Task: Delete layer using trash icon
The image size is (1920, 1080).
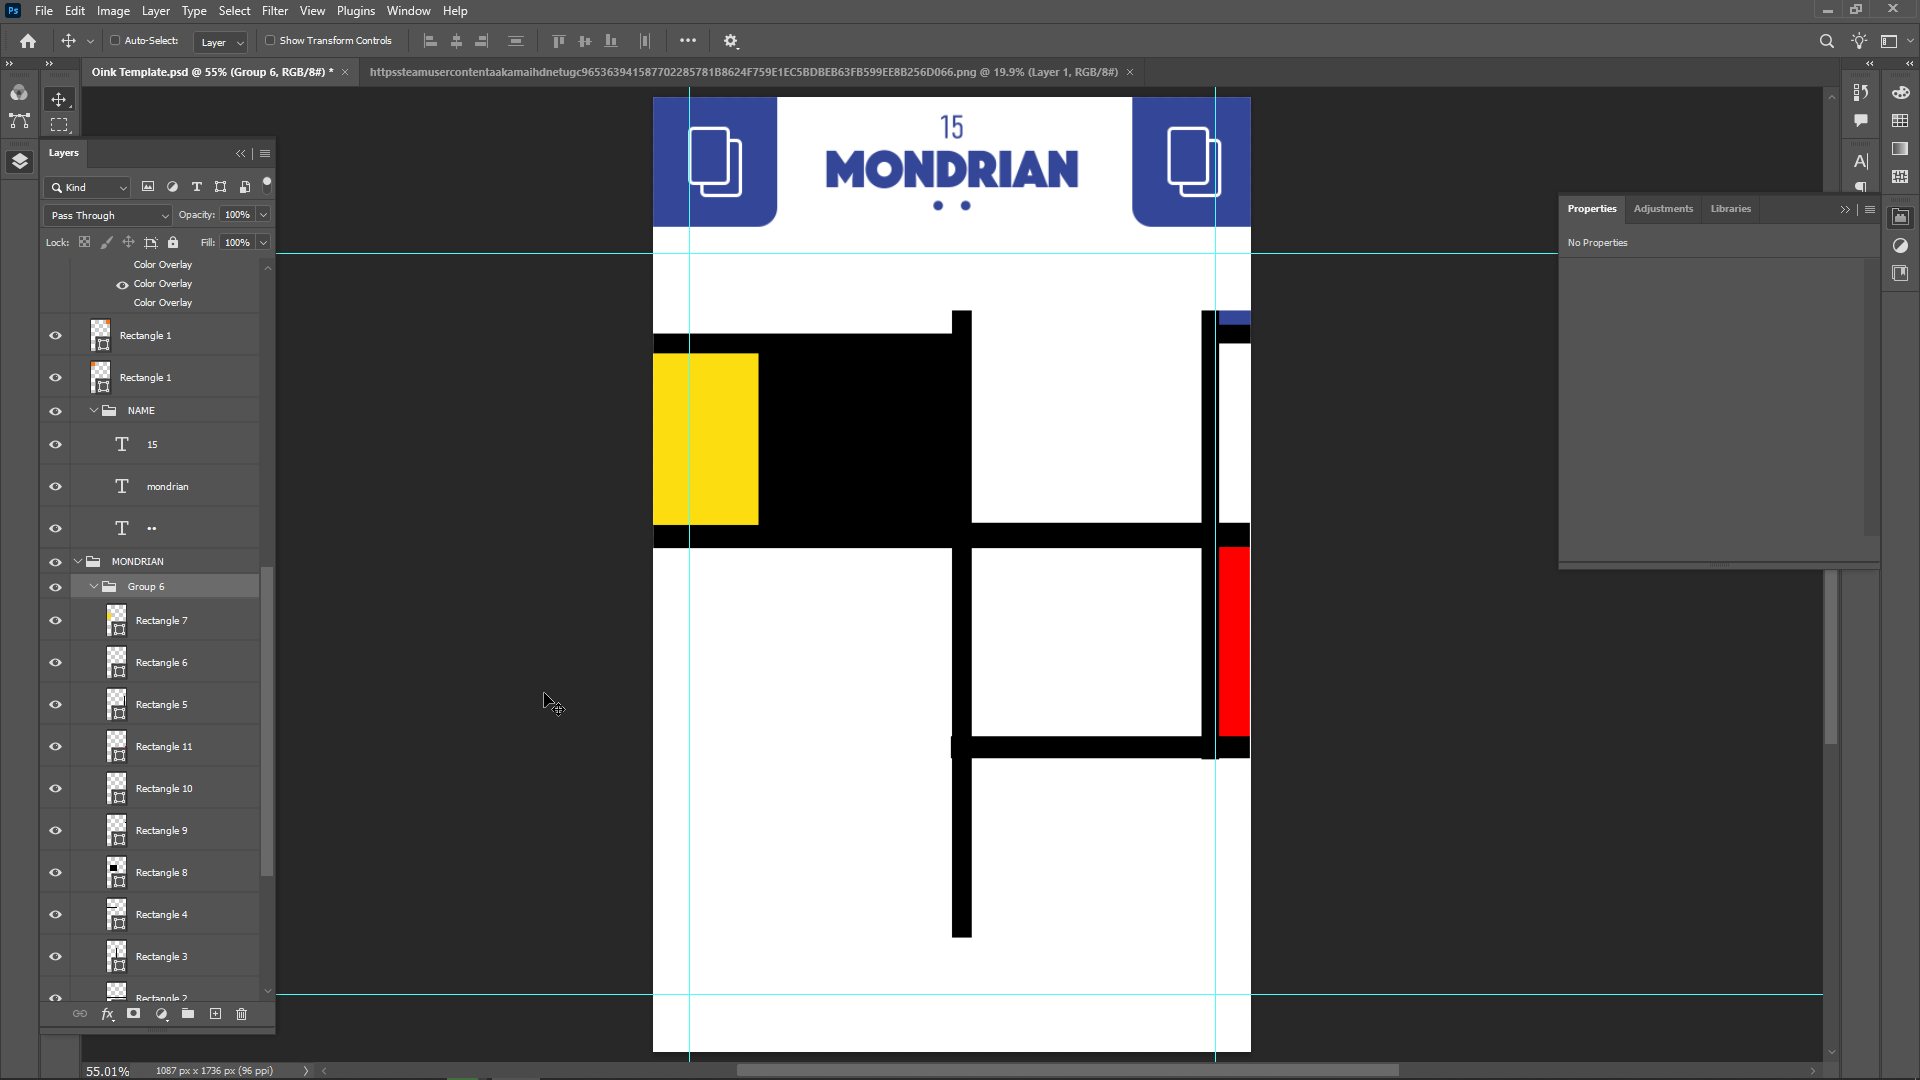Action: pos(241,1014)
